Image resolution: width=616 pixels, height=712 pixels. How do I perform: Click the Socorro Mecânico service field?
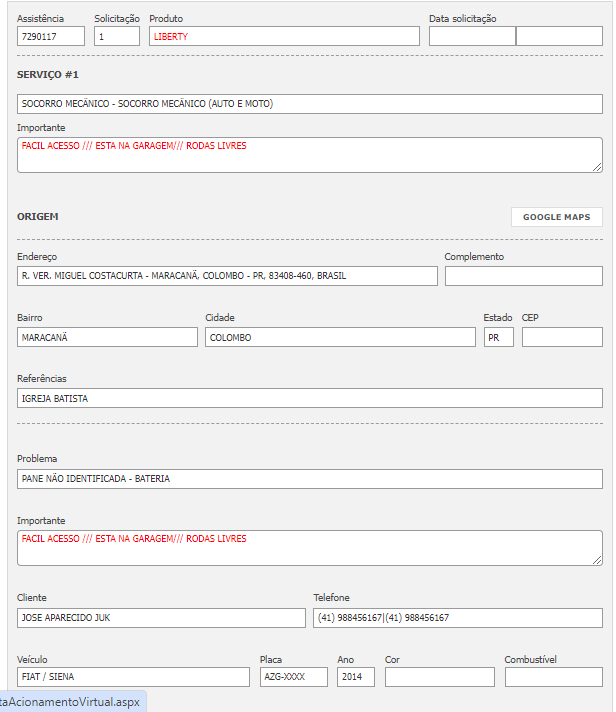click(310, 104)
